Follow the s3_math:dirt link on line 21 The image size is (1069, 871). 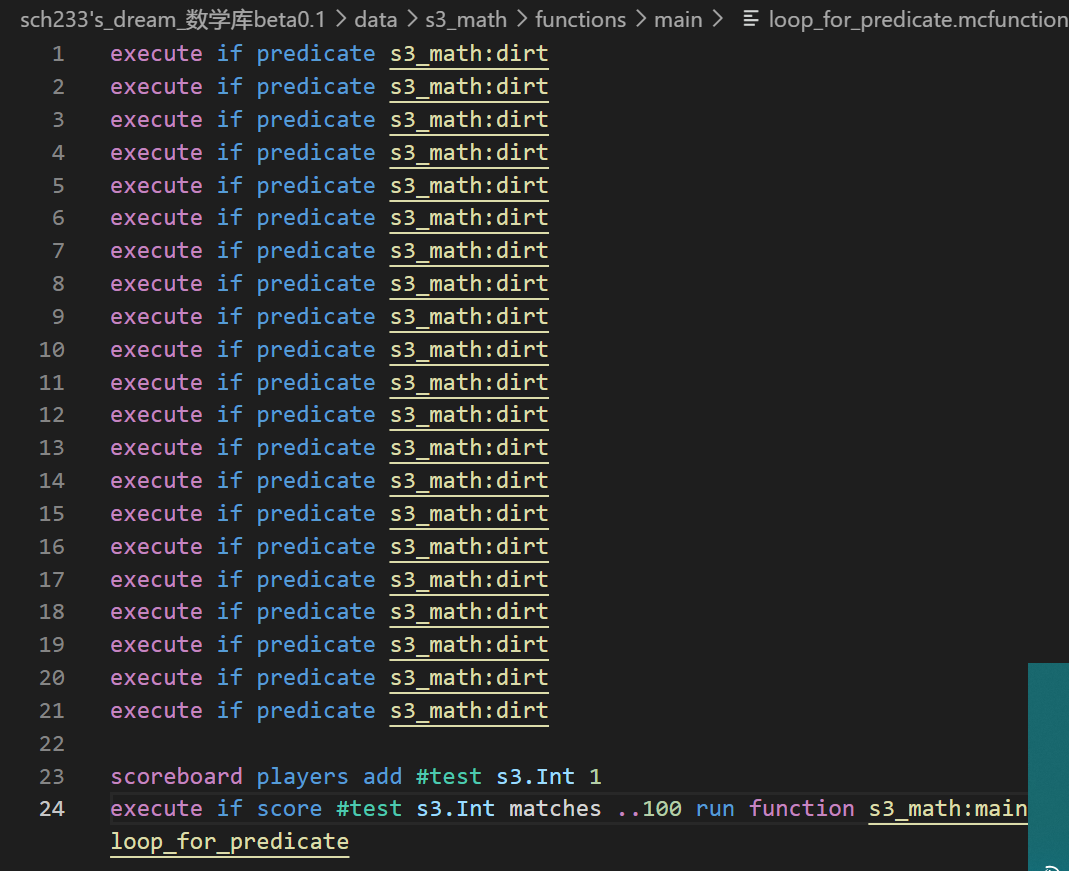coord(469,711)
